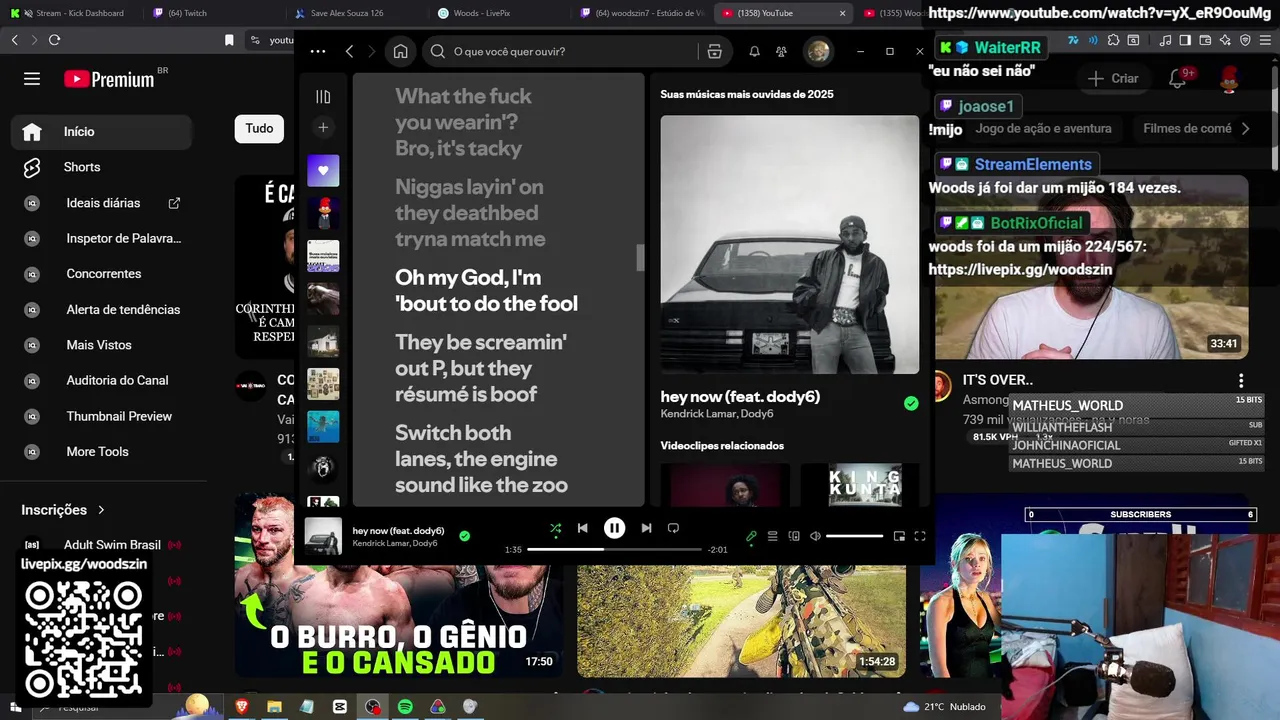Click lyric line 'Oh my God, I'm 'bout to do the fool'
The image size is (1280, 720).
tap(486, 290)
